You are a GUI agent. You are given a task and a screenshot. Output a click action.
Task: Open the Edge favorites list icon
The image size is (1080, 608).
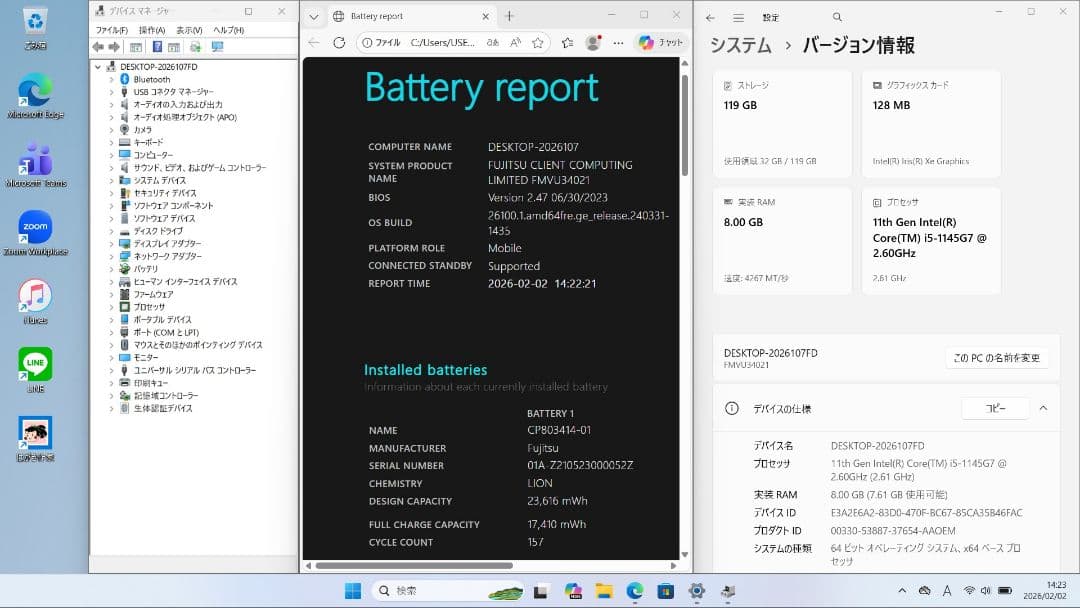(x=568, y=43)
